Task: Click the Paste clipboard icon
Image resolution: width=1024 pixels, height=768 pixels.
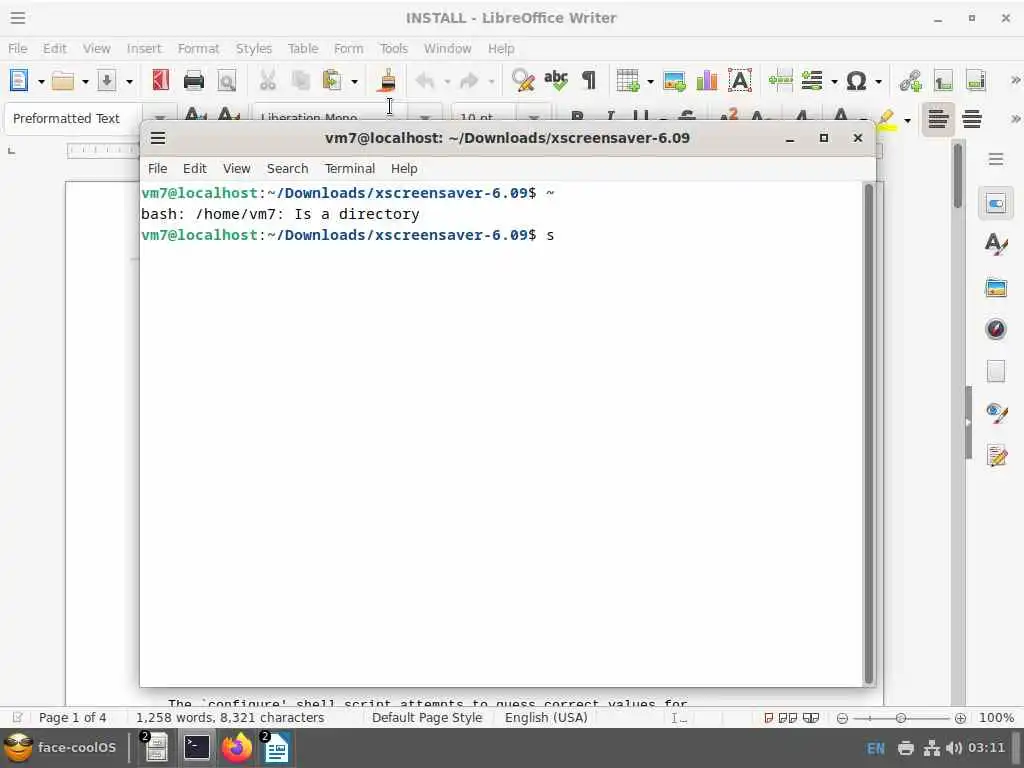Action: [332, 80]
